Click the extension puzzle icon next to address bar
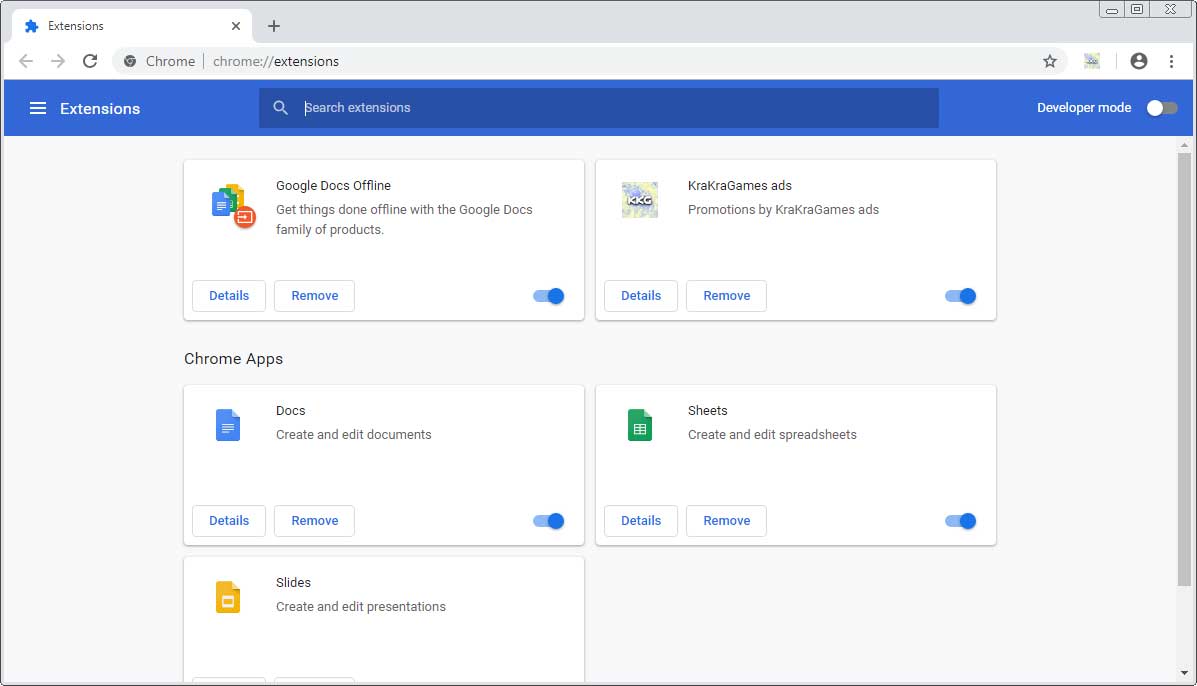The height and width of the screenshot is (686, 1197). click(1092, 61)
